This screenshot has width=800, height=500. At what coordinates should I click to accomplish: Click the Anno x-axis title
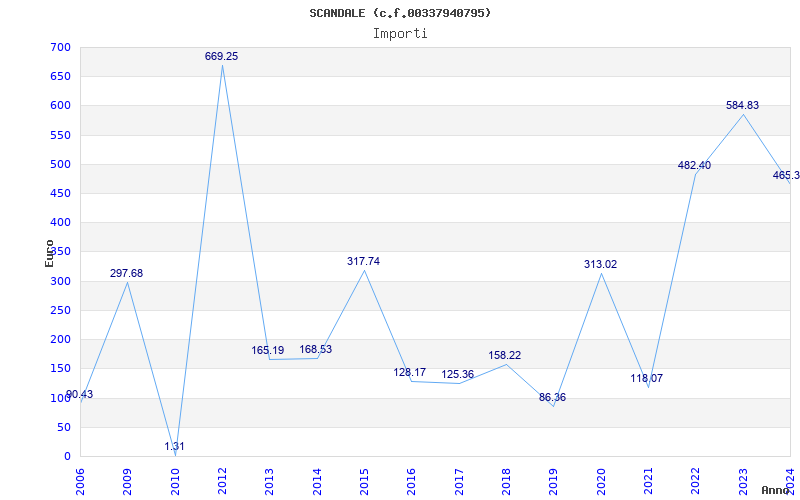(x=775, y=490)
